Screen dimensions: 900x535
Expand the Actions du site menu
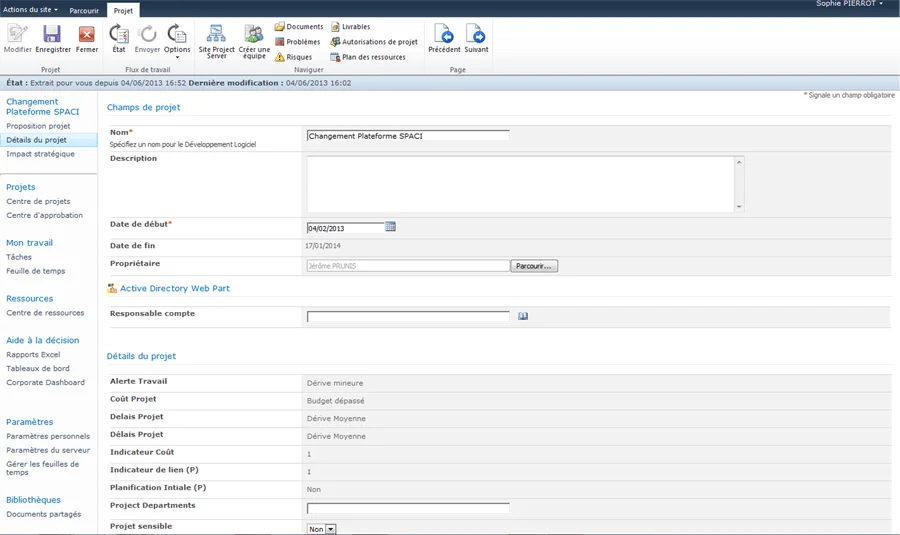click(x=30, y=10)
